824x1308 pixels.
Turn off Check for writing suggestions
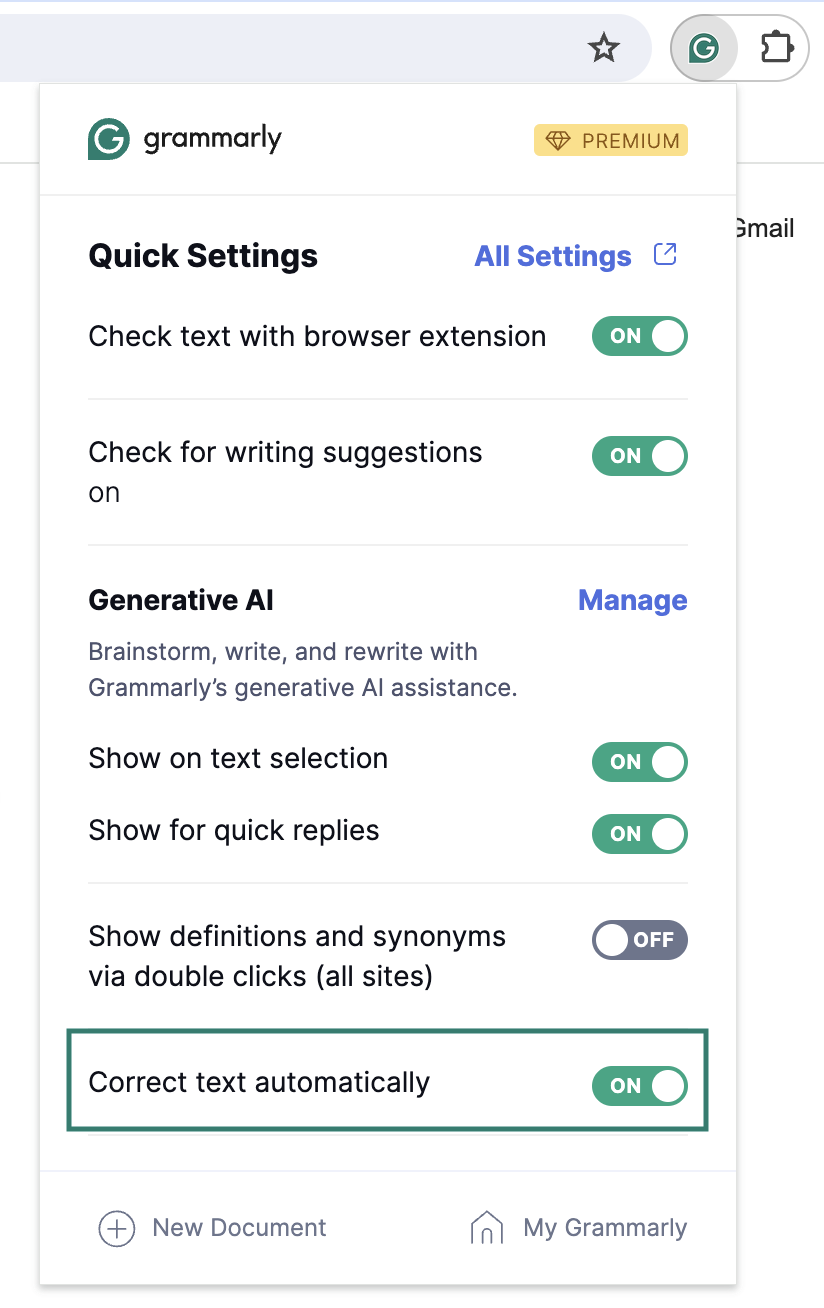point(640,456)
